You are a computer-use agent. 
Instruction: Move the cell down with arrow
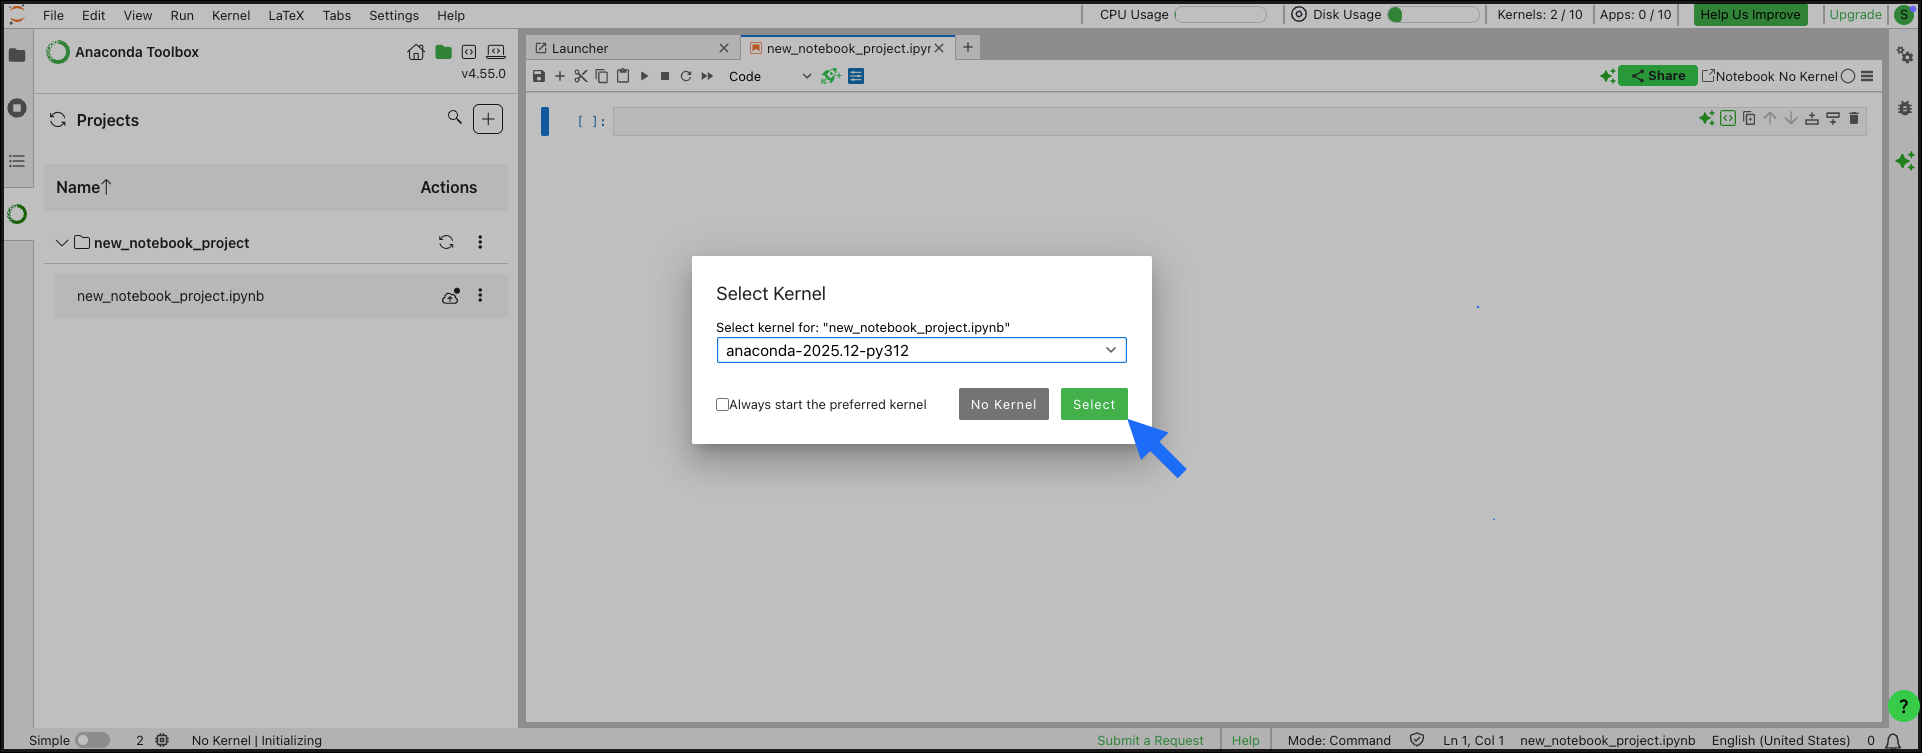click(x=1791, y=118)
